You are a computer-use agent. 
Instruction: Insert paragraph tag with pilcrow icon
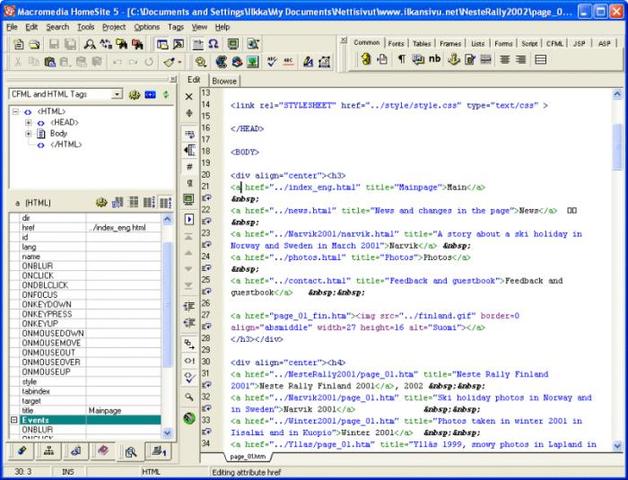pyautogui.click(x=401, y=60)
